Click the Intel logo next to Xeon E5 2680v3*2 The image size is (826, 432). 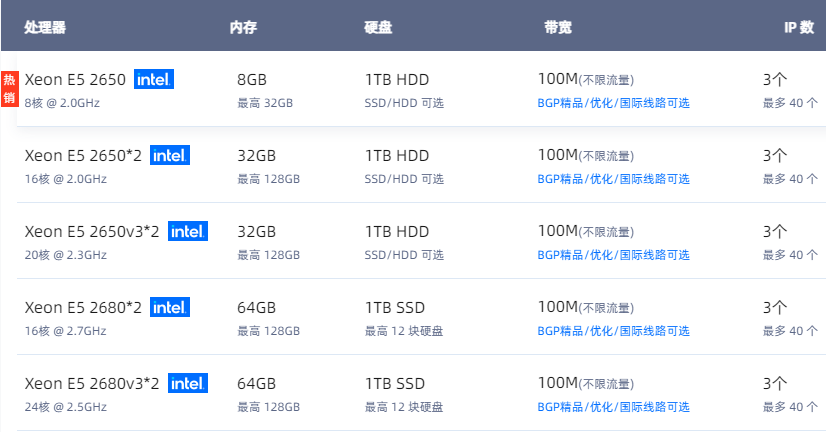click(x=188, y=382)
